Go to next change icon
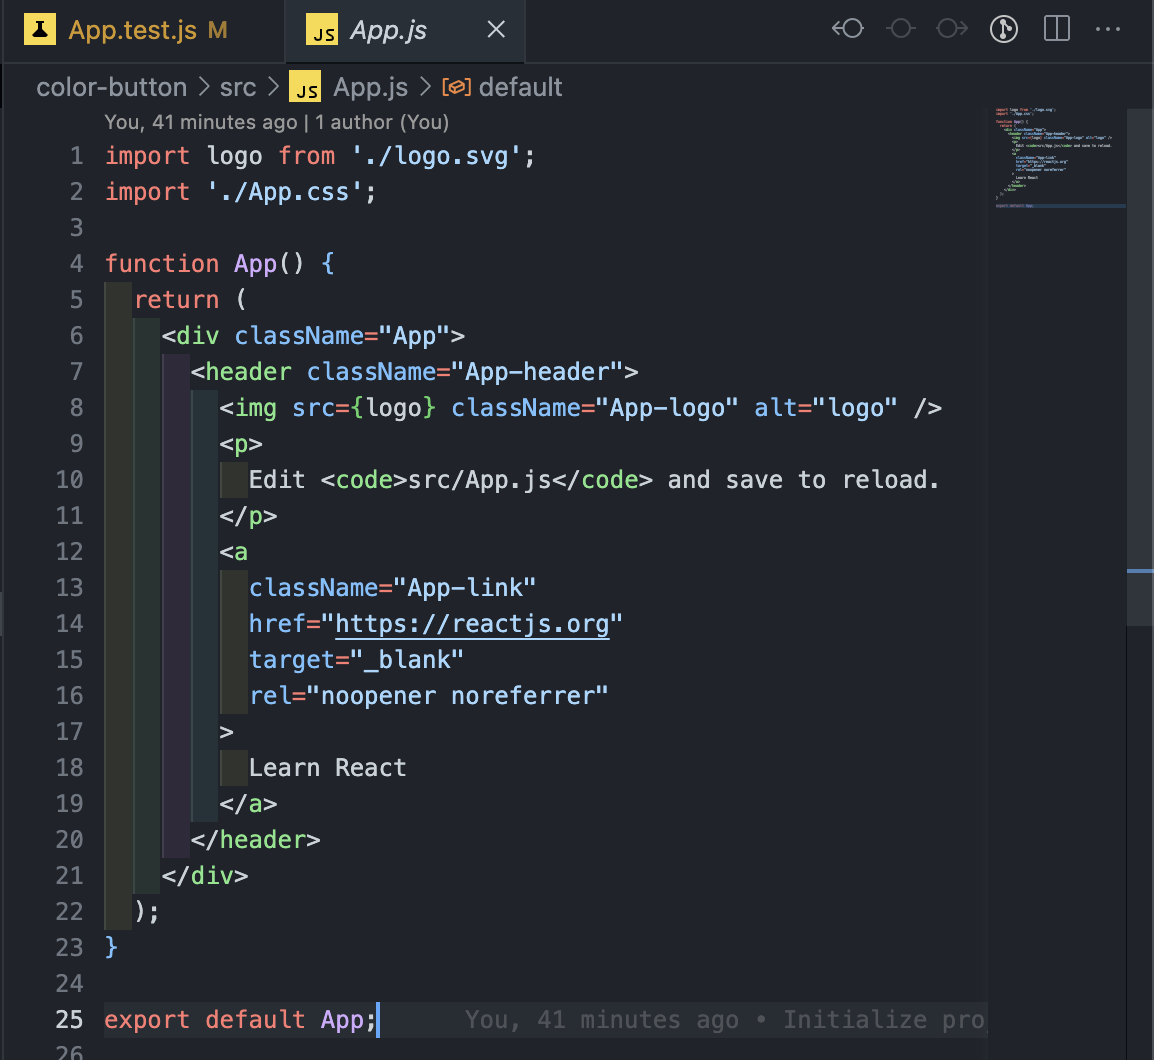Viewport: 1154px width, 1060px height. tap(952, 29)
